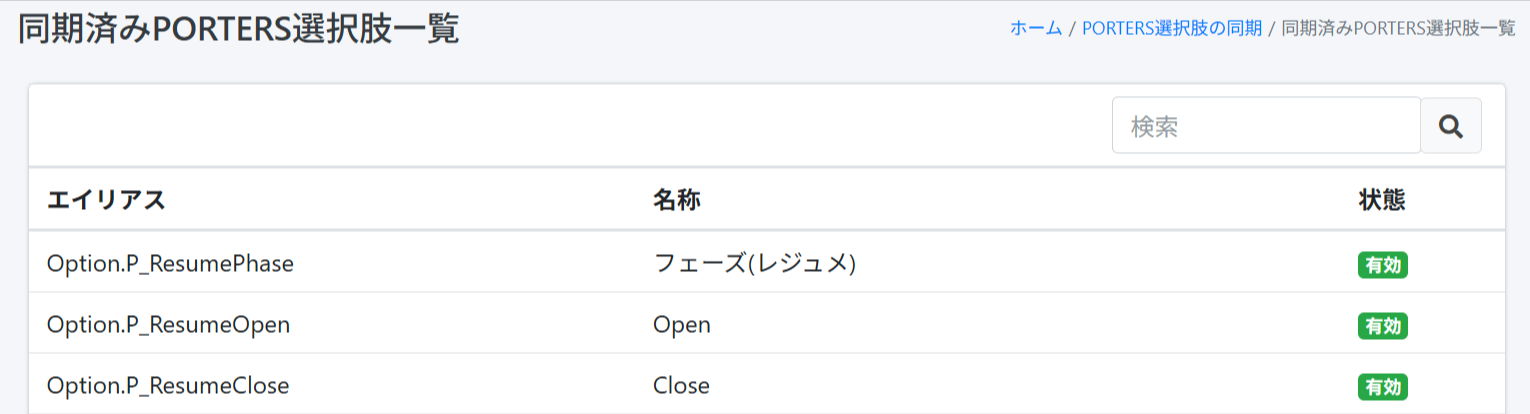Select the Option.P_ResumeClose alias cell

(x=168, y=385)
